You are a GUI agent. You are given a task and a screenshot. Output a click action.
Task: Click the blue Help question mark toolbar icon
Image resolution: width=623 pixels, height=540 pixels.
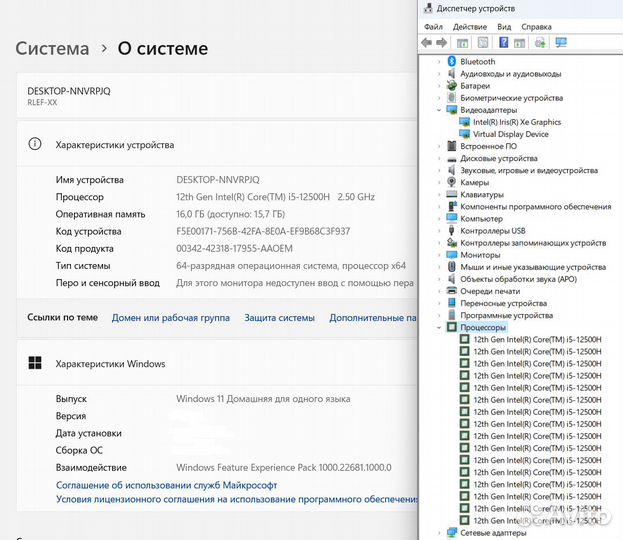coord(503,43)
